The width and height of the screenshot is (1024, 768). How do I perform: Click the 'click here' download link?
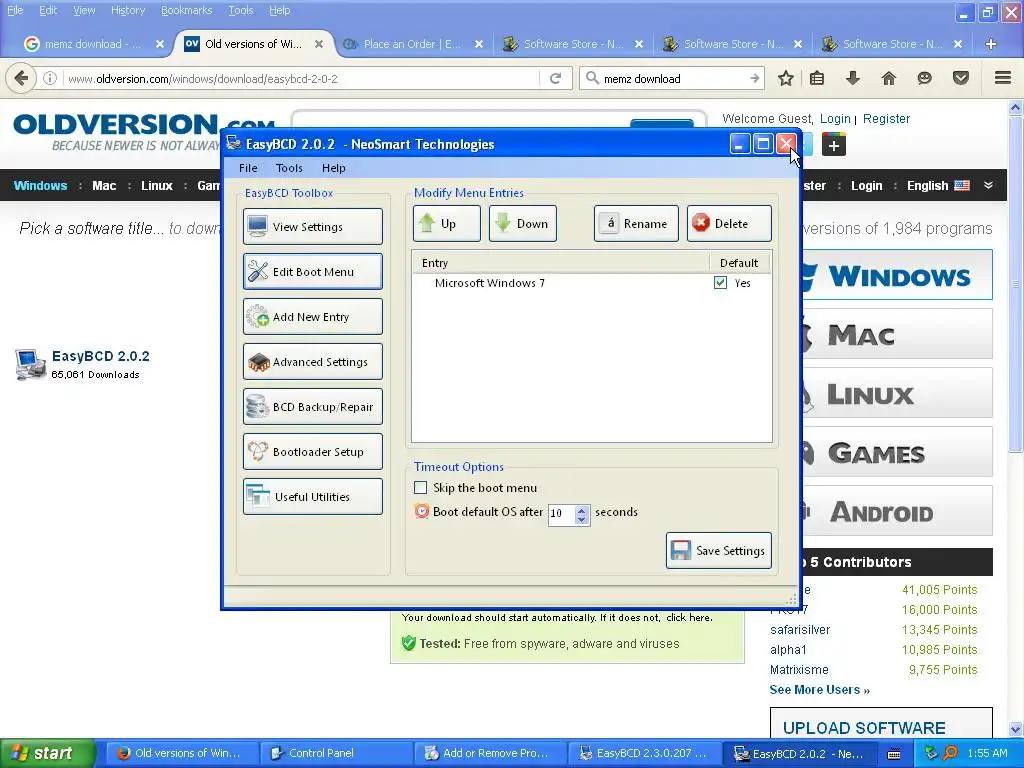point(688,618)
